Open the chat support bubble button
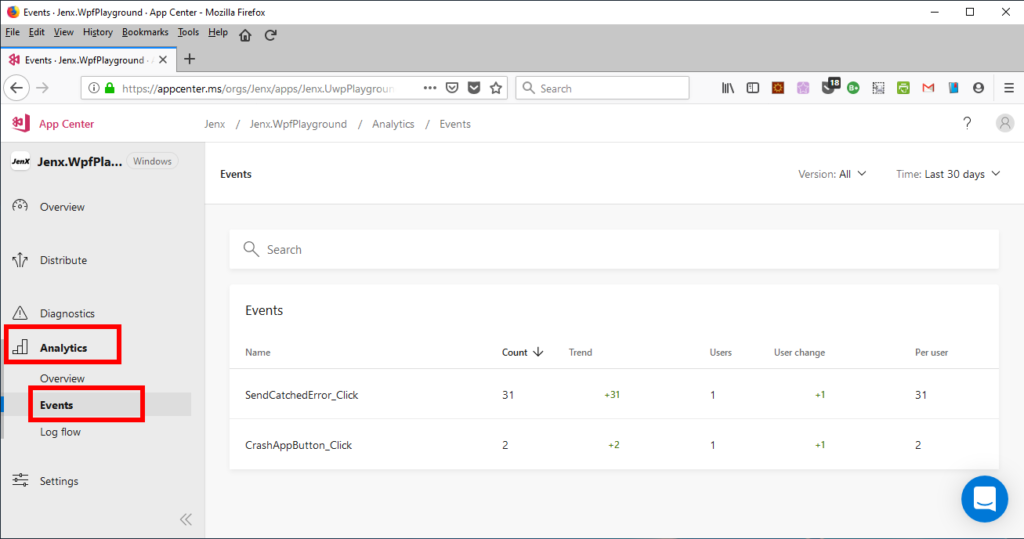The image size is (1024, 539). click(x=984, y=499)
